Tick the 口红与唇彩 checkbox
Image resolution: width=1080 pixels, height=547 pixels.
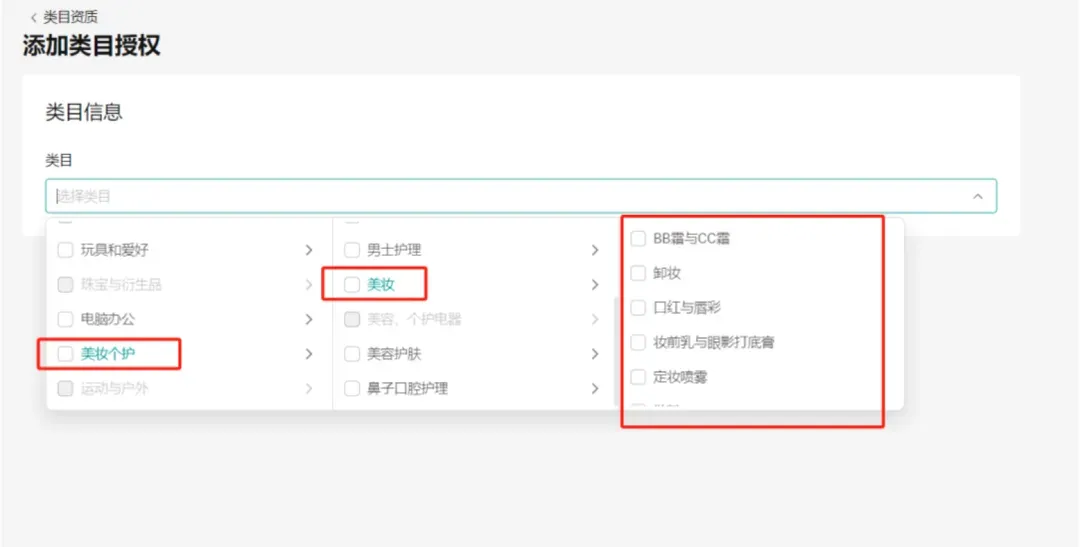638,307
